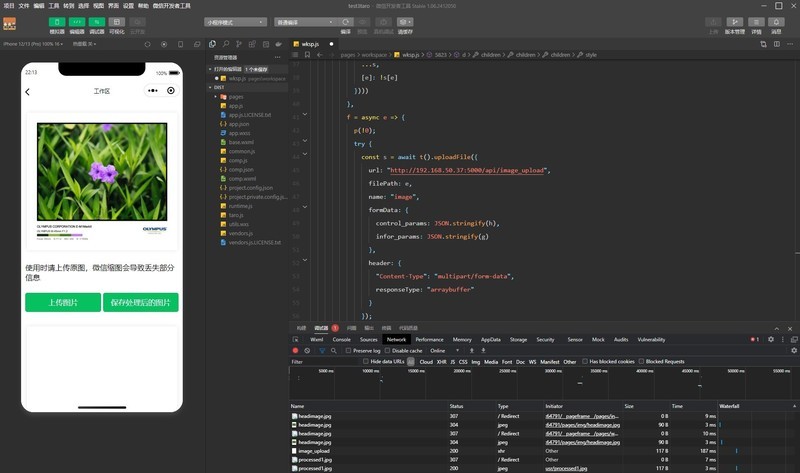Toggle the 调试器 debugger panel button
Screen dimensions: 800x473
click(x=97, y=21)
